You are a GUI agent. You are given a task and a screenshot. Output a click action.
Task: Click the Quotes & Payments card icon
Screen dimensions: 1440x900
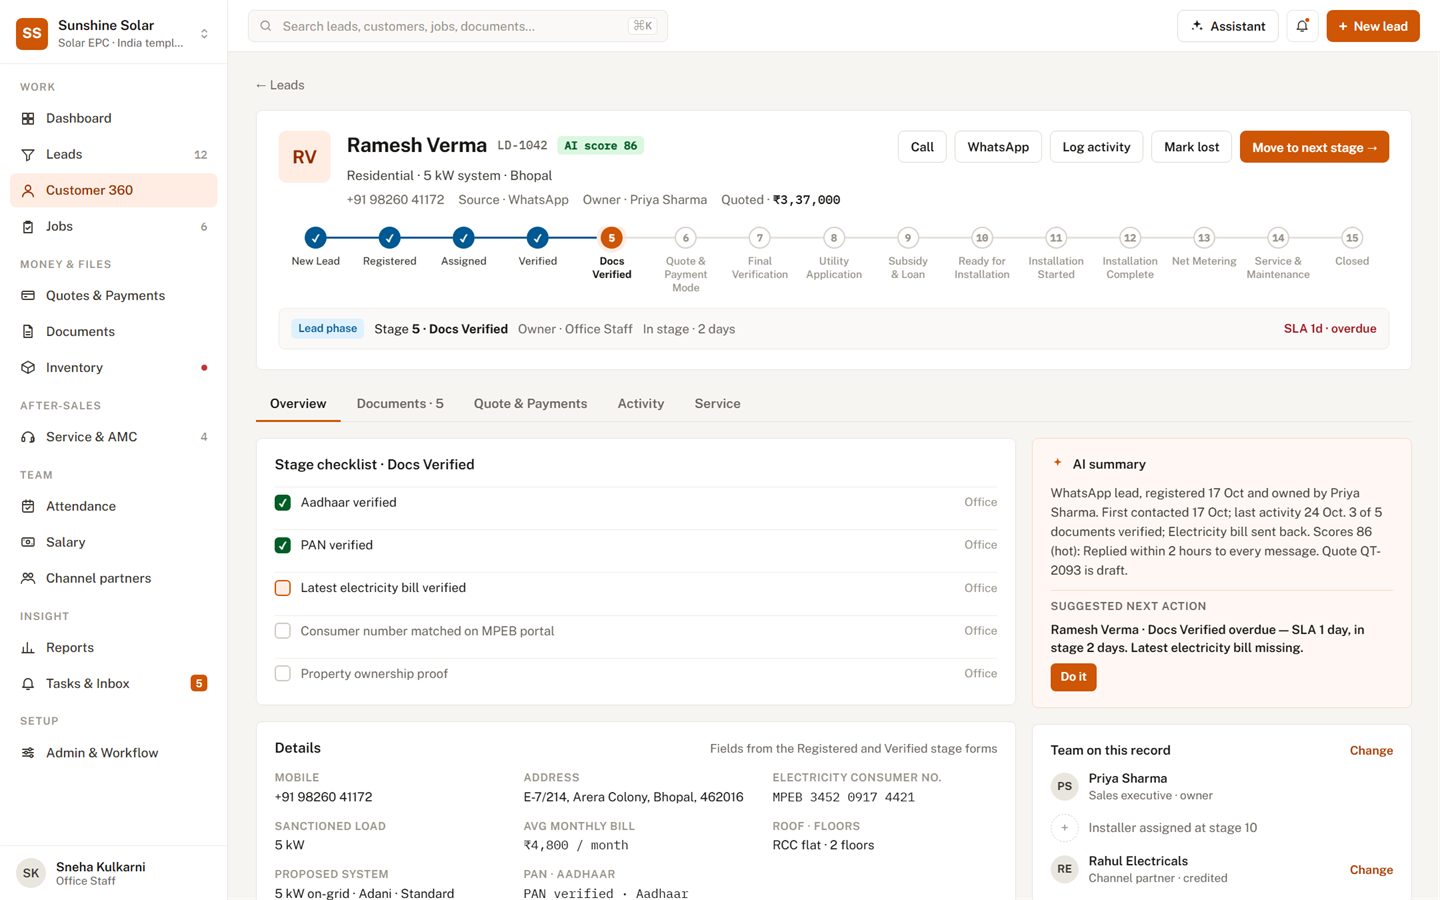coord(28,295)
